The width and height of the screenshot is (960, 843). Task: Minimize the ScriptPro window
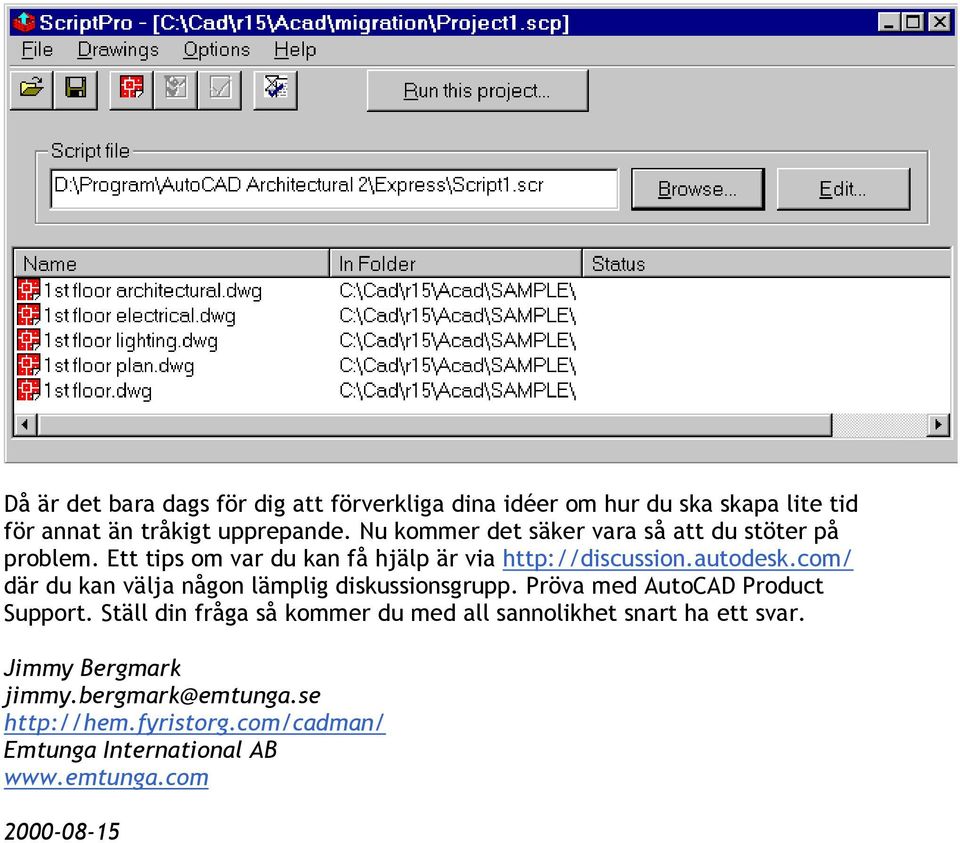888,22
